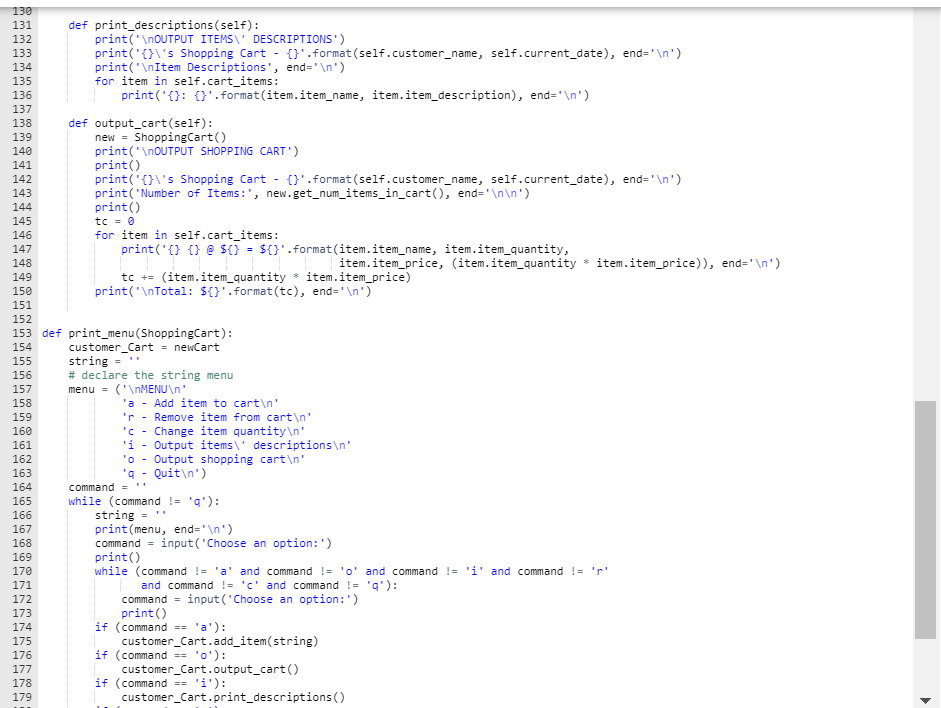
Task: Click line number 179 in the gutter
Action: point(24,697)
